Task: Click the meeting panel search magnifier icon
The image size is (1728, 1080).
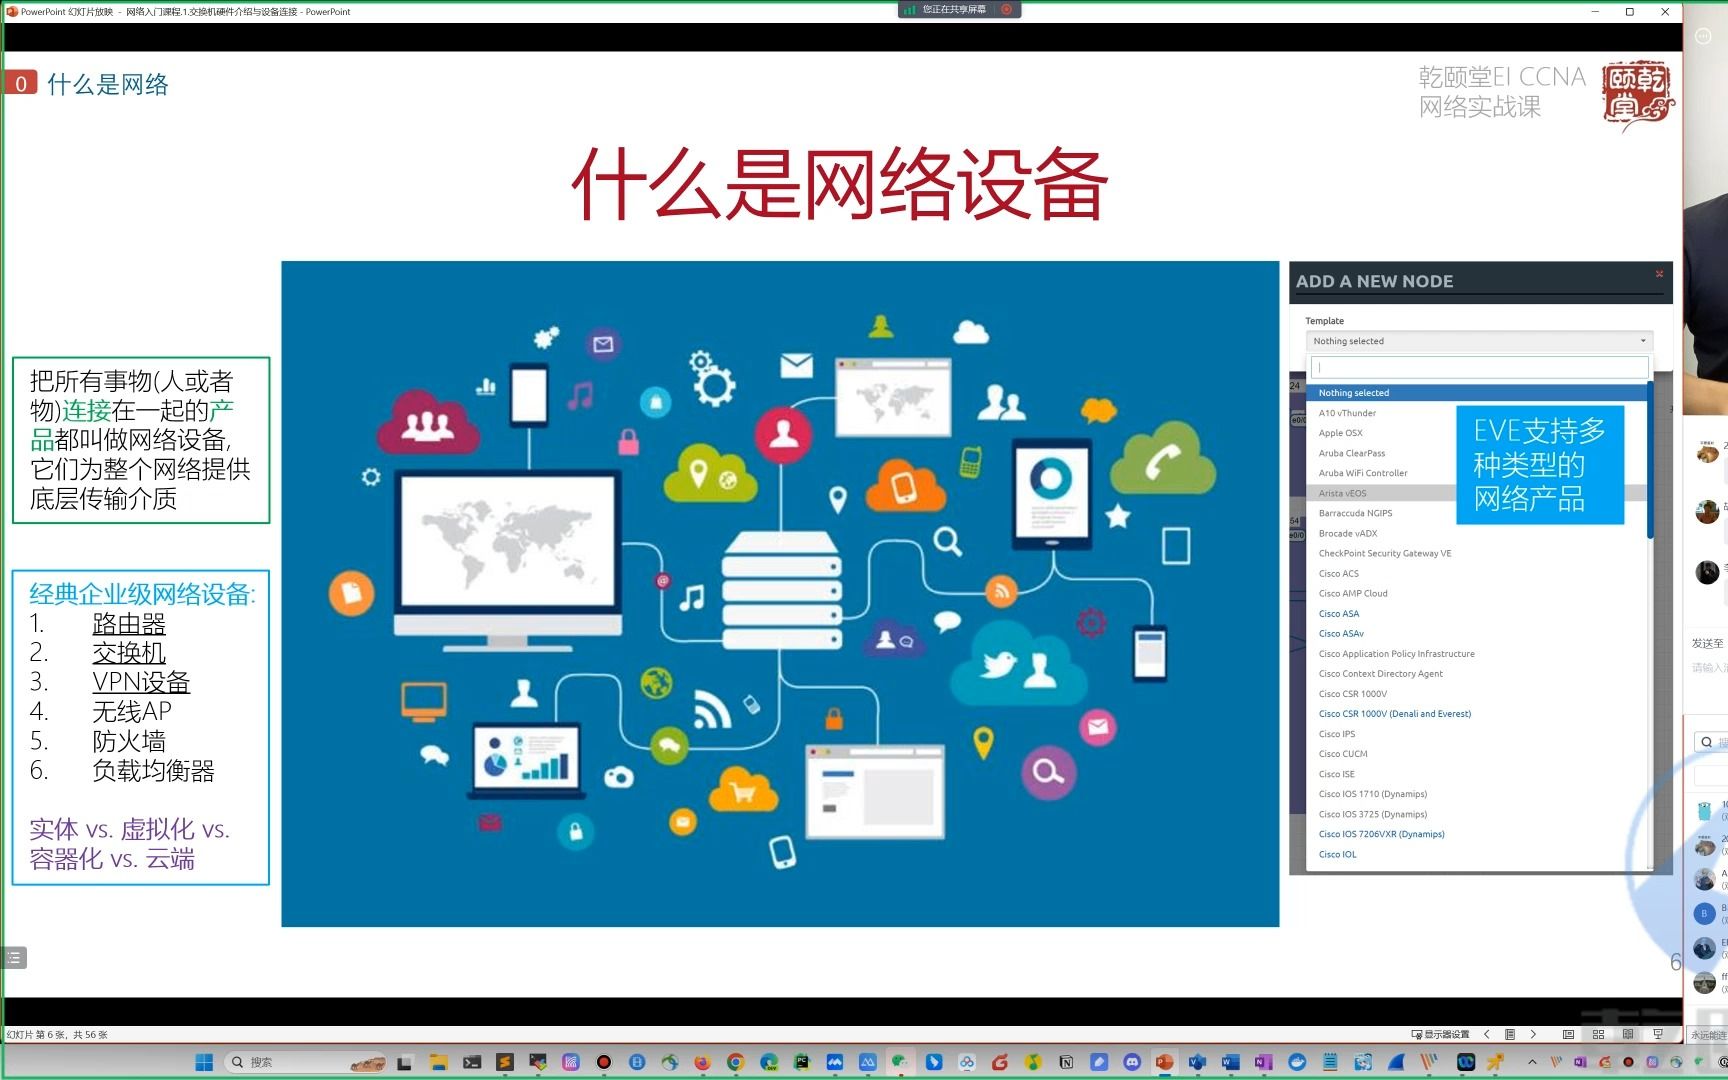Action: 1707,742
